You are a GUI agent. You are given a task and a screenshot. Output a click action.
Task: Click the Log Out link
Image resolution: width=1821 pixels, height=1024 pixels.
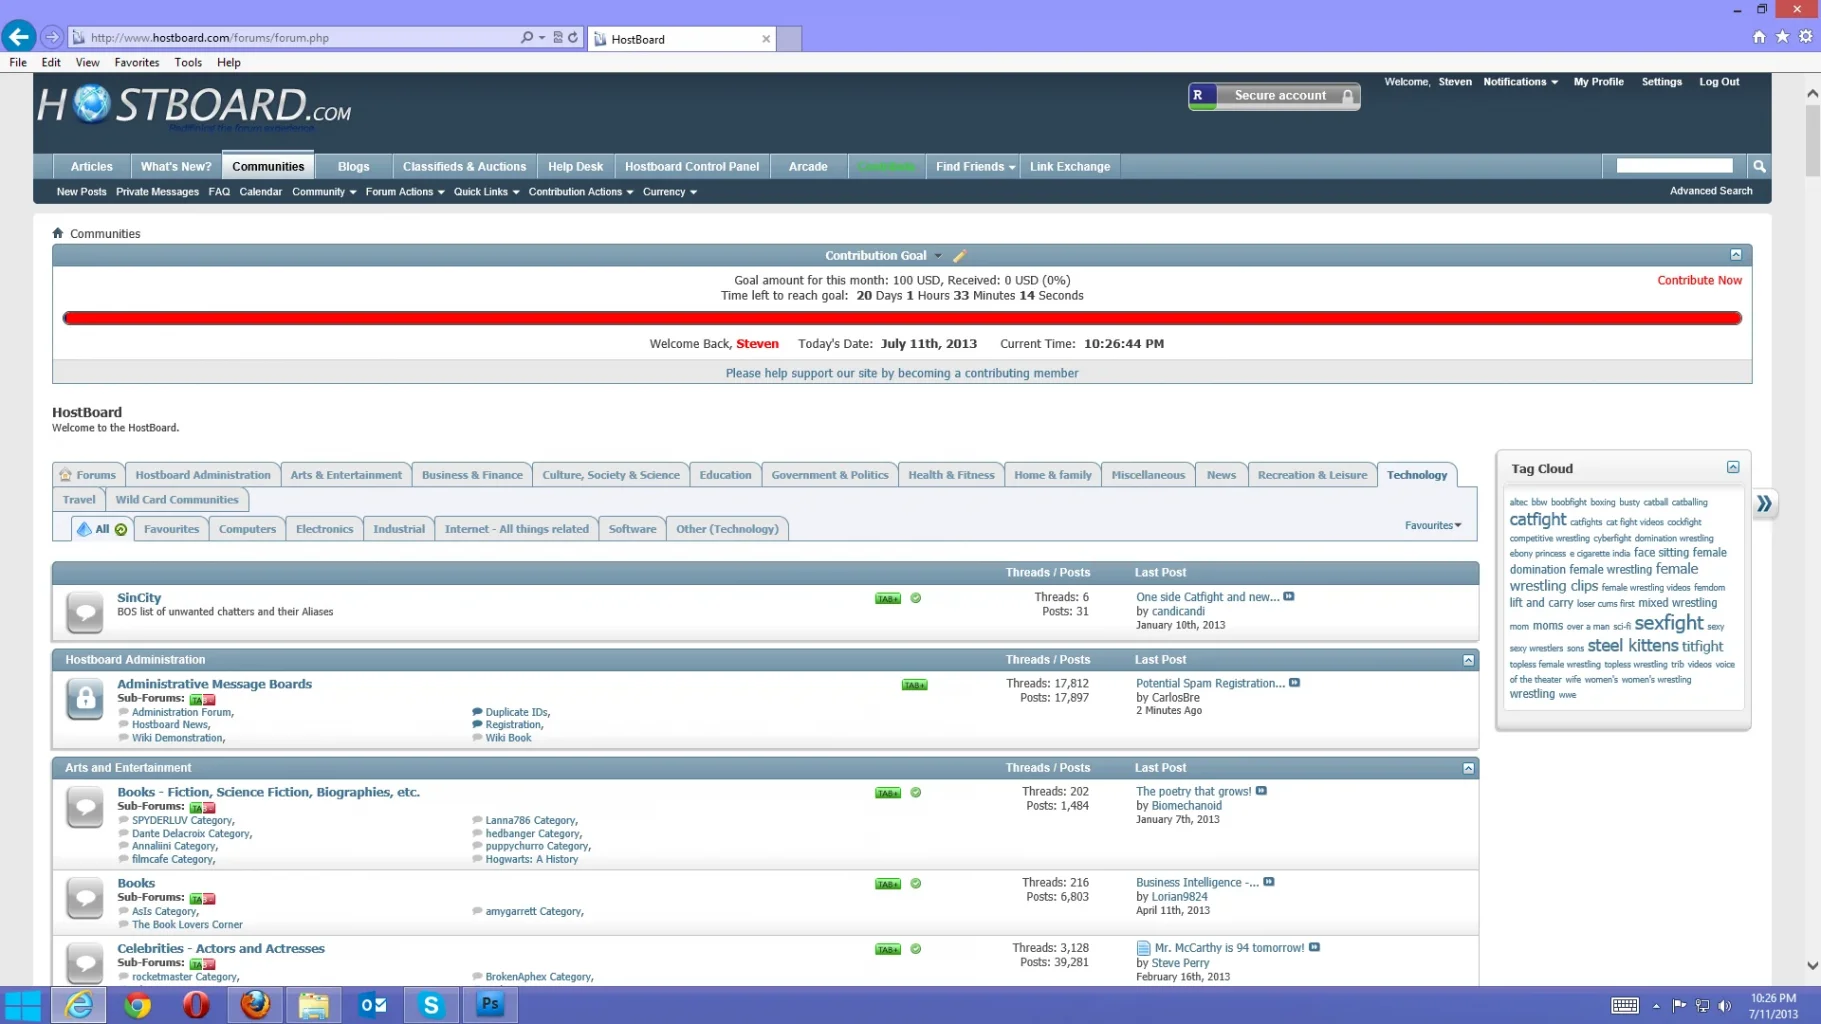coord(1719,82)
